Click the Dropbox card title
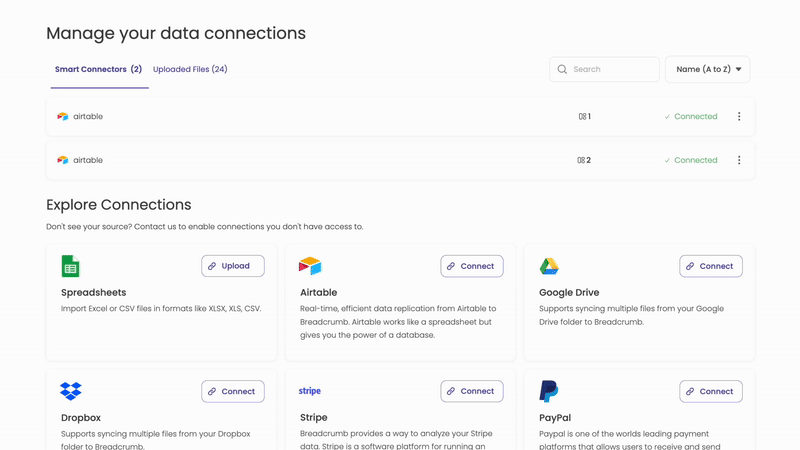This screenshot has height=450, width=800. pyautogui.click(x=81, y=417)
